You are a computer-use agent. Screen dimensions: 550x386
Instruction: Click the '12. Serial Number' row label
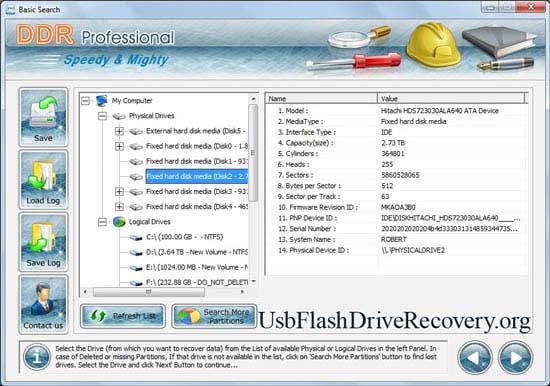coord(307,229)
